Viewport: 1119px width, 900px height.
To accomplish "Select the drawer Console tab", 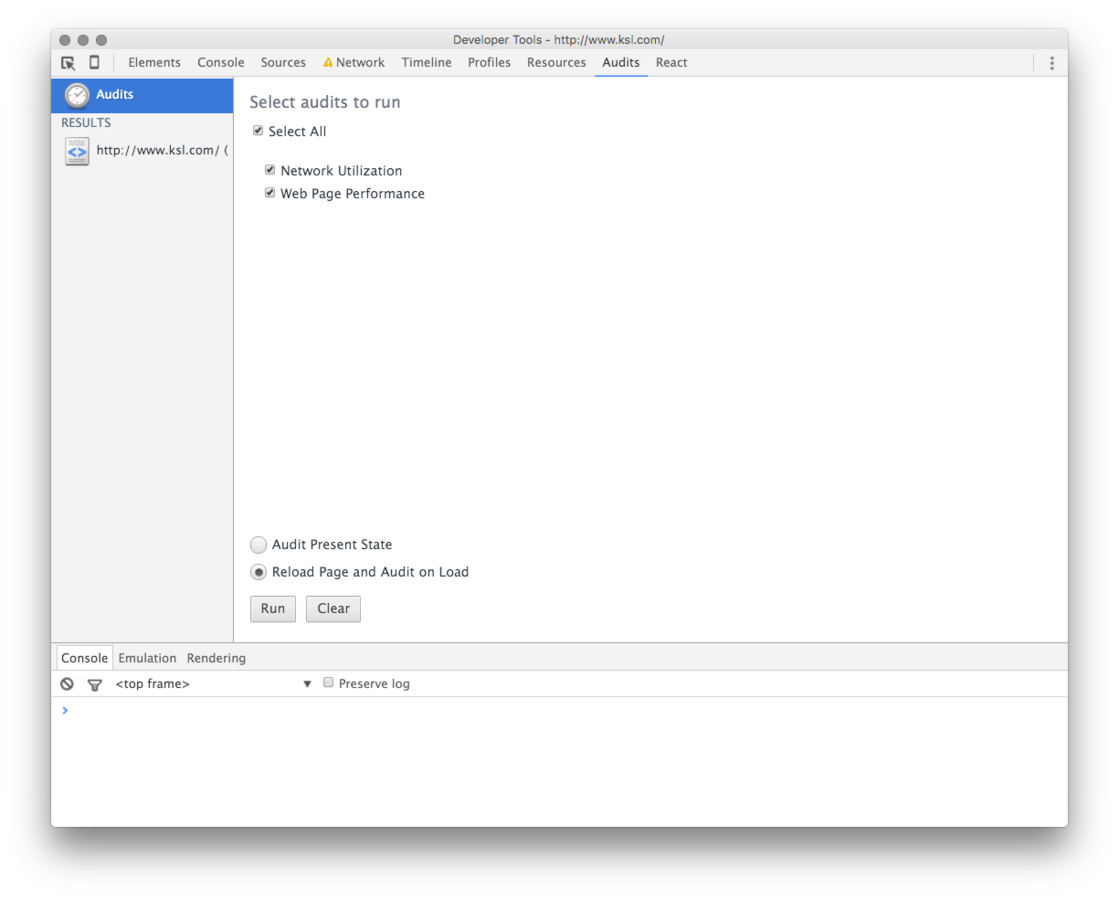I will (84, 658).
